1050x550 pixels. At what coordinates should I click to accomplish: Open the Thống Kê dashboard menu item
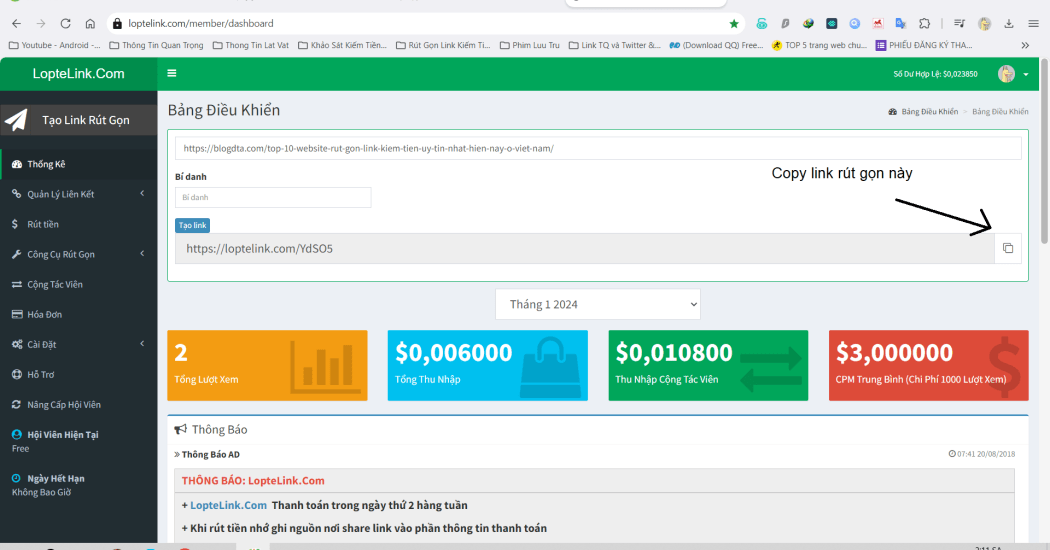click(78, 164)
